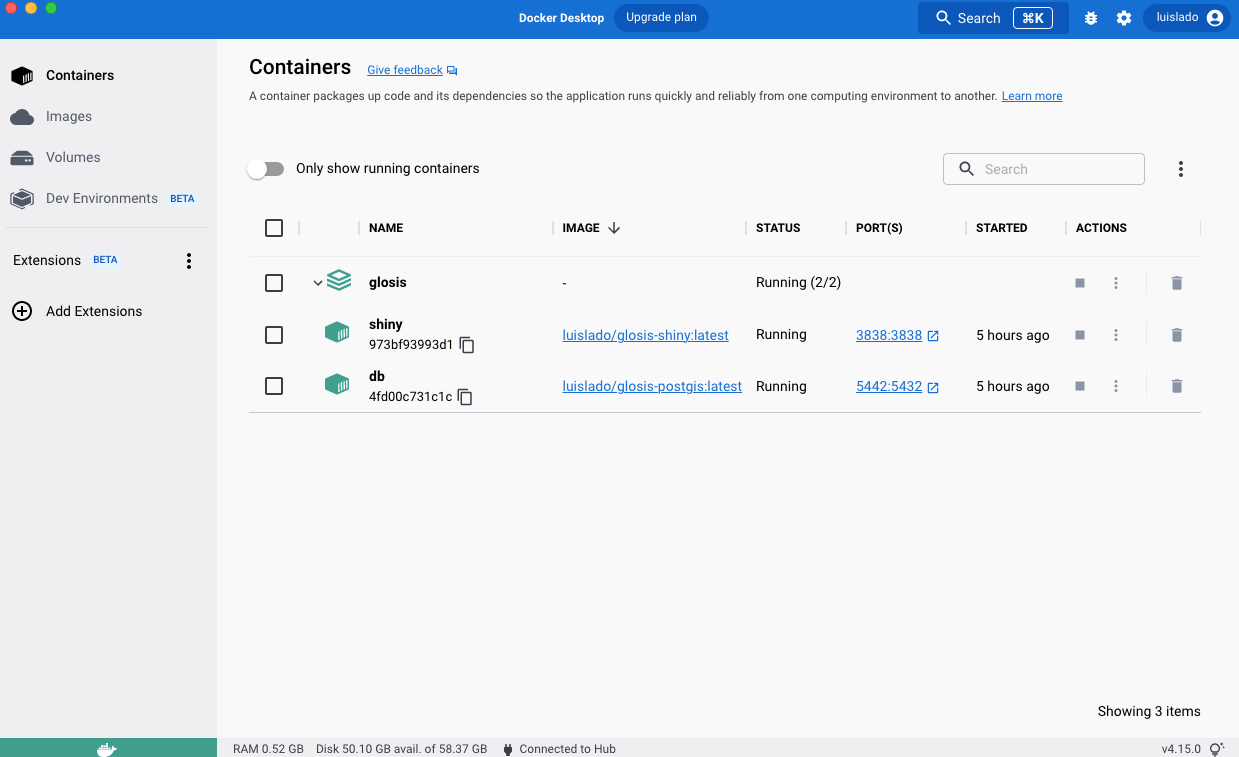Copy the shiny container ID

point(467,345)
